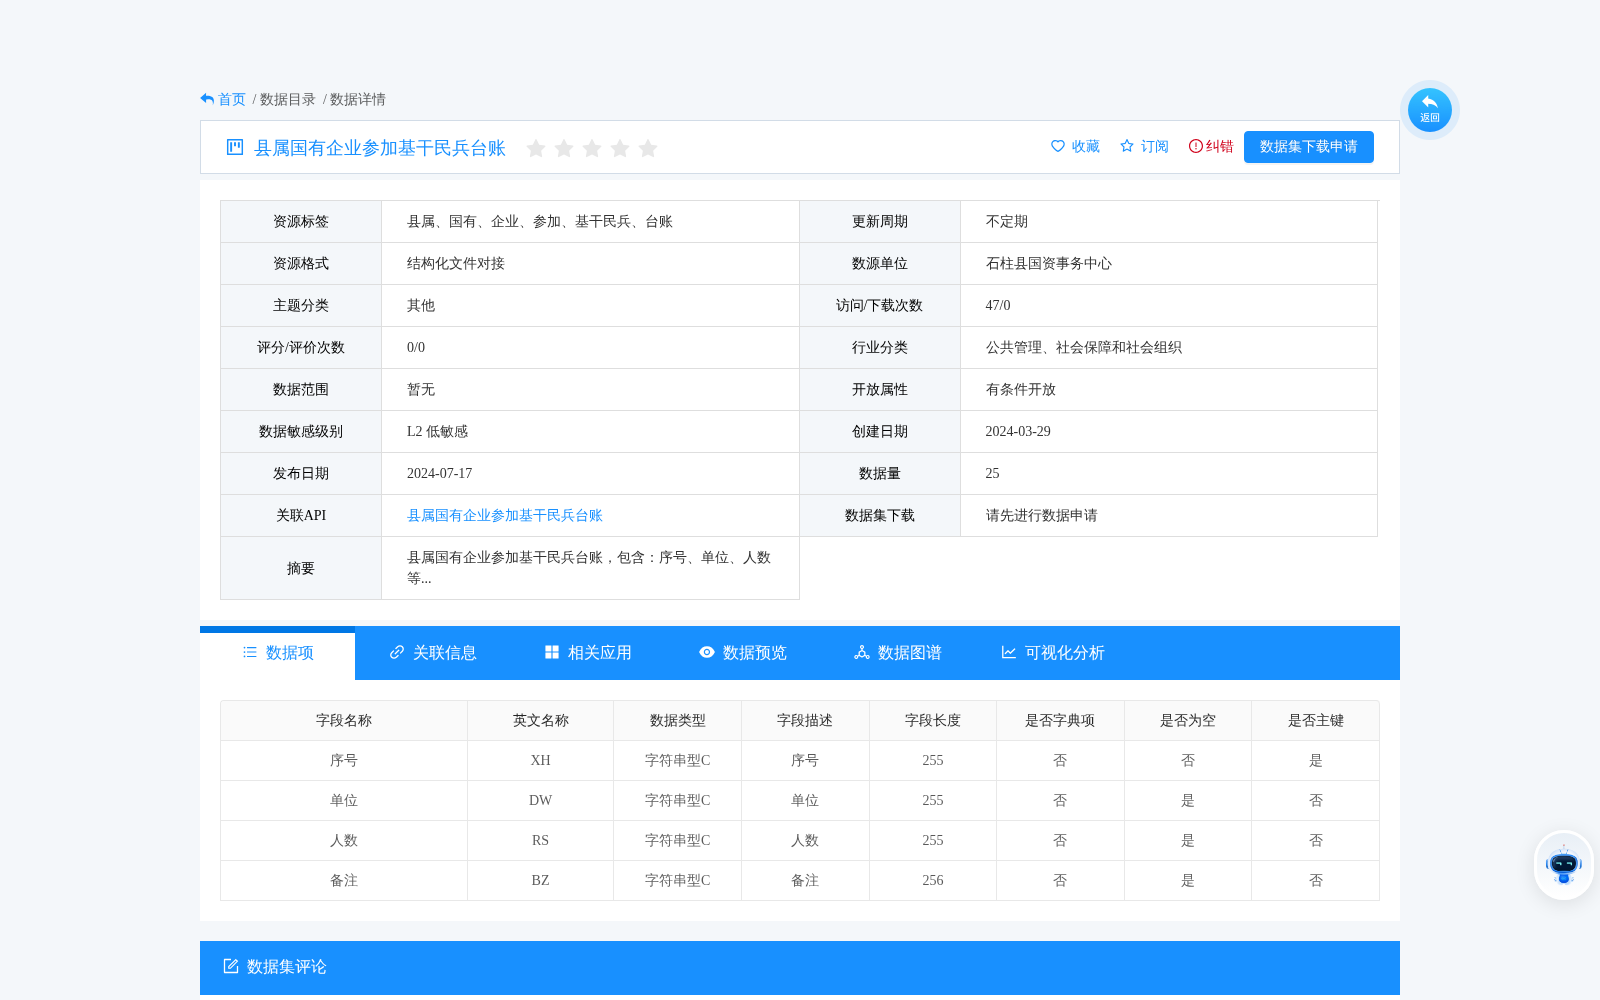Click the 2024-03-29 creation date value
1600x1000 pixels.
pos(1018,431)
